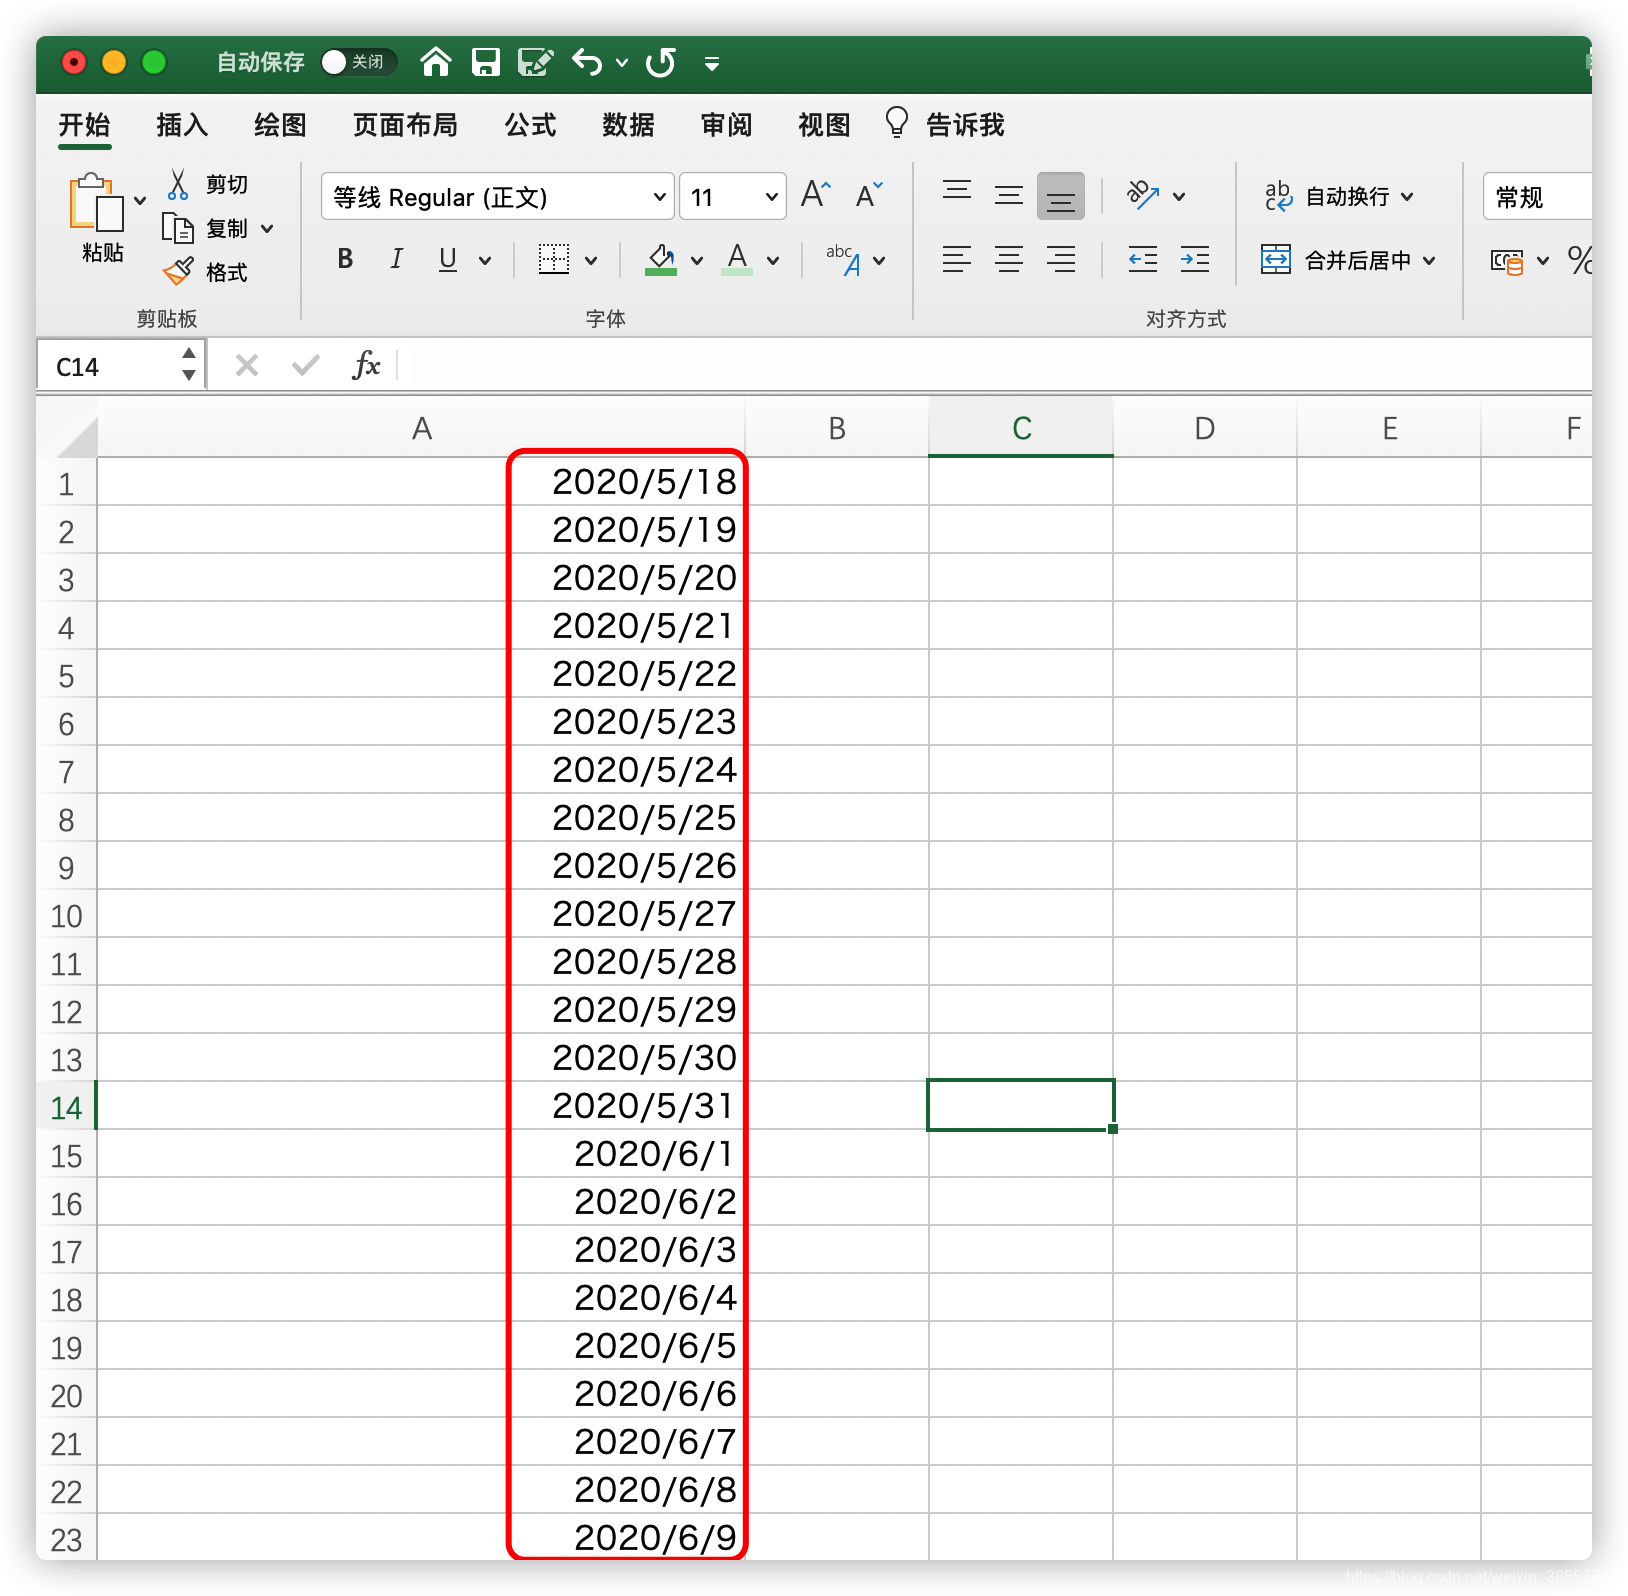This screenshot has width=1628, height=1596.
Task: Click the 告诉我 search helper
Action: click(945, 124)
